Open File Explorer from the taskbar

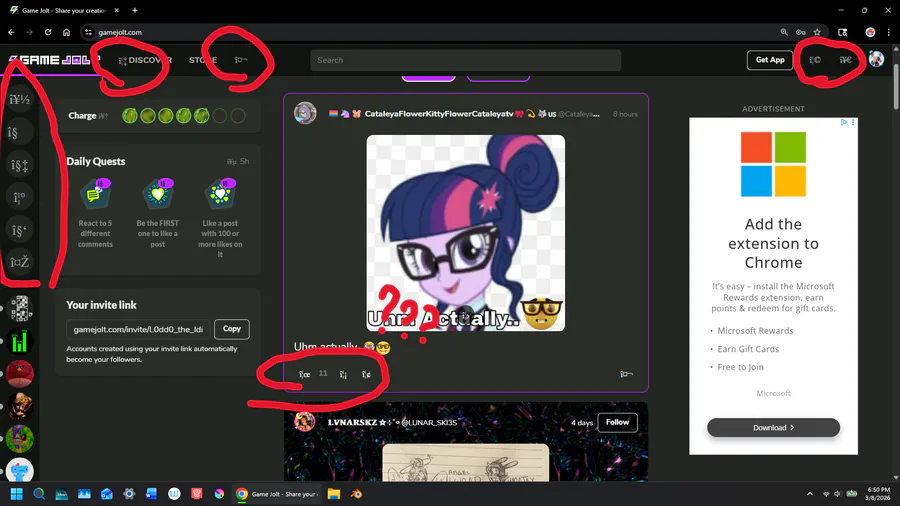334,494
